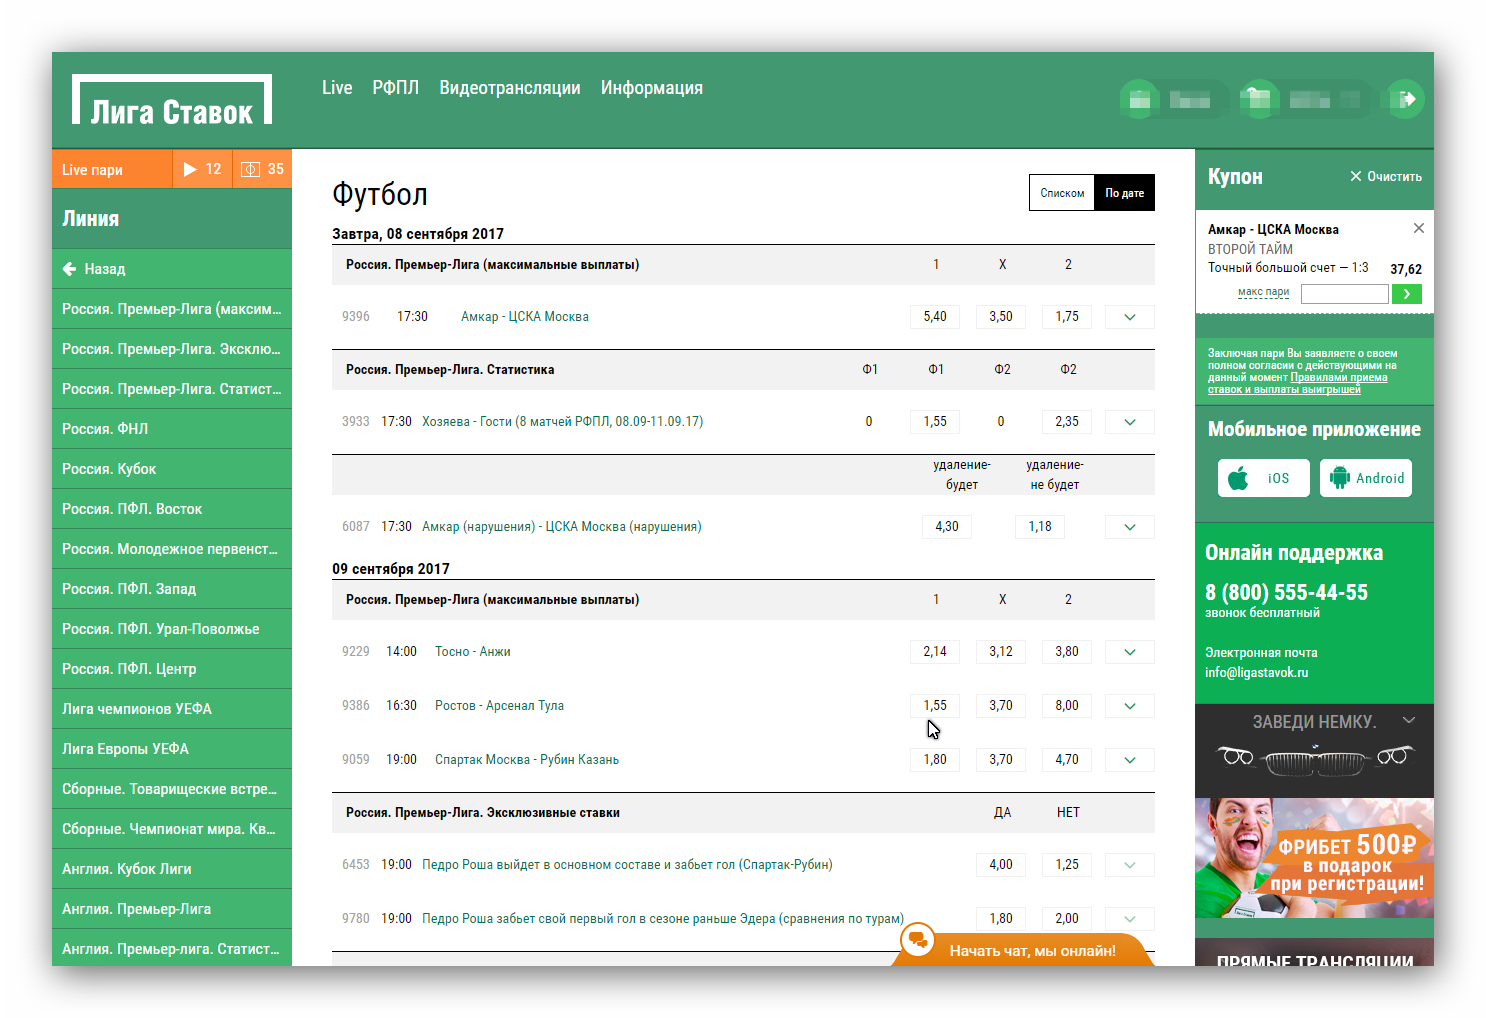Remove Амкар - ЦСКА bet from coupon
This screenshot has height=1018, width=1486.
click(x=1418, y=228)
